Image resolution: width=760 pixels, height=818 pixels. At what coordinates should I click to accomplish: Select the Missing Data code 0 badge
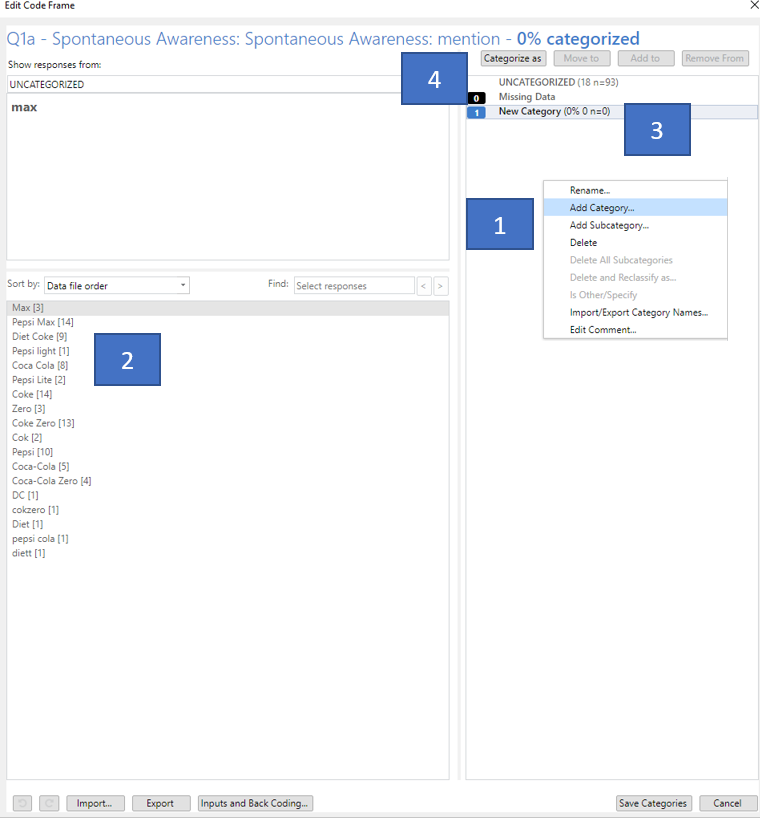476,98
